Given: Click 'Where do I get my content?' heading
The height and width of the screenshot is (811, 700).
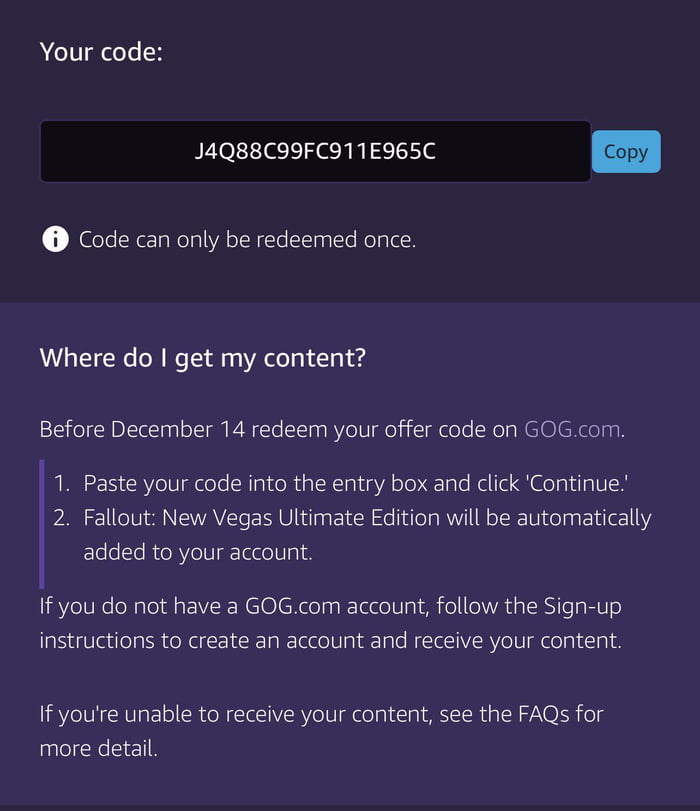Looking at the screenshot, I should tap(203, 357).
